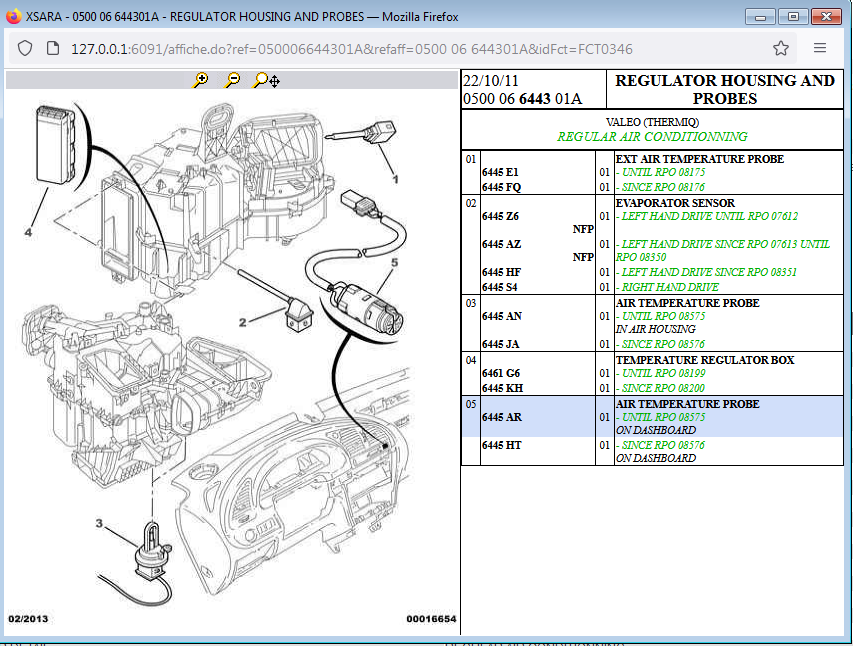Open the Firefox hamburger menu
Screen dimensions: 853x646
tap(820, 48)
